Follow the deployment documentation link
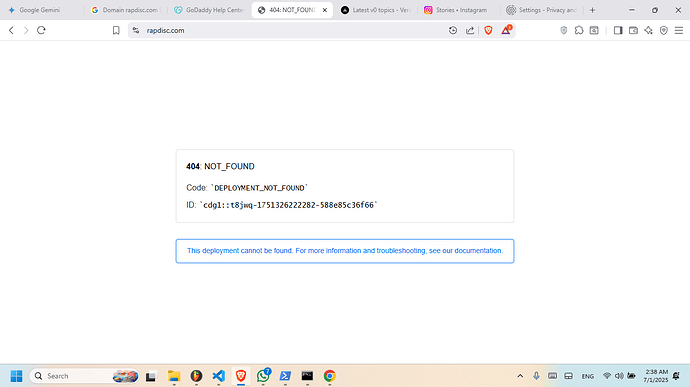Viewport: 690px width, 387px height. (345, 251)
